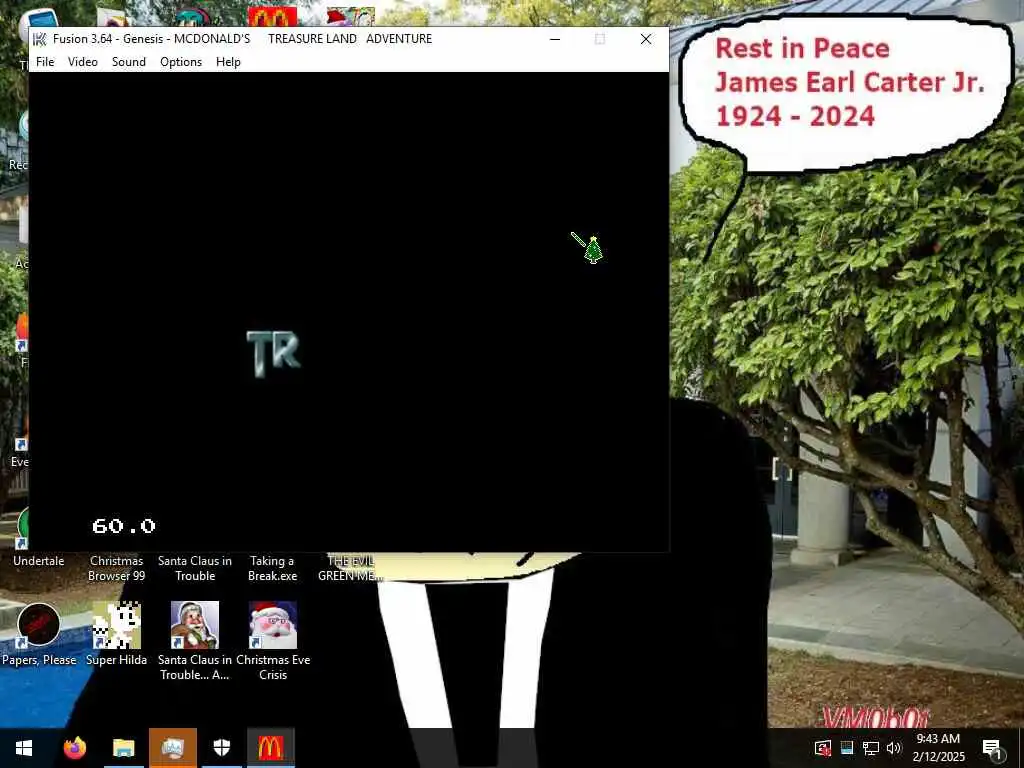
Task: Open Windows Security shield on taskbar
Action: point(222,748)
